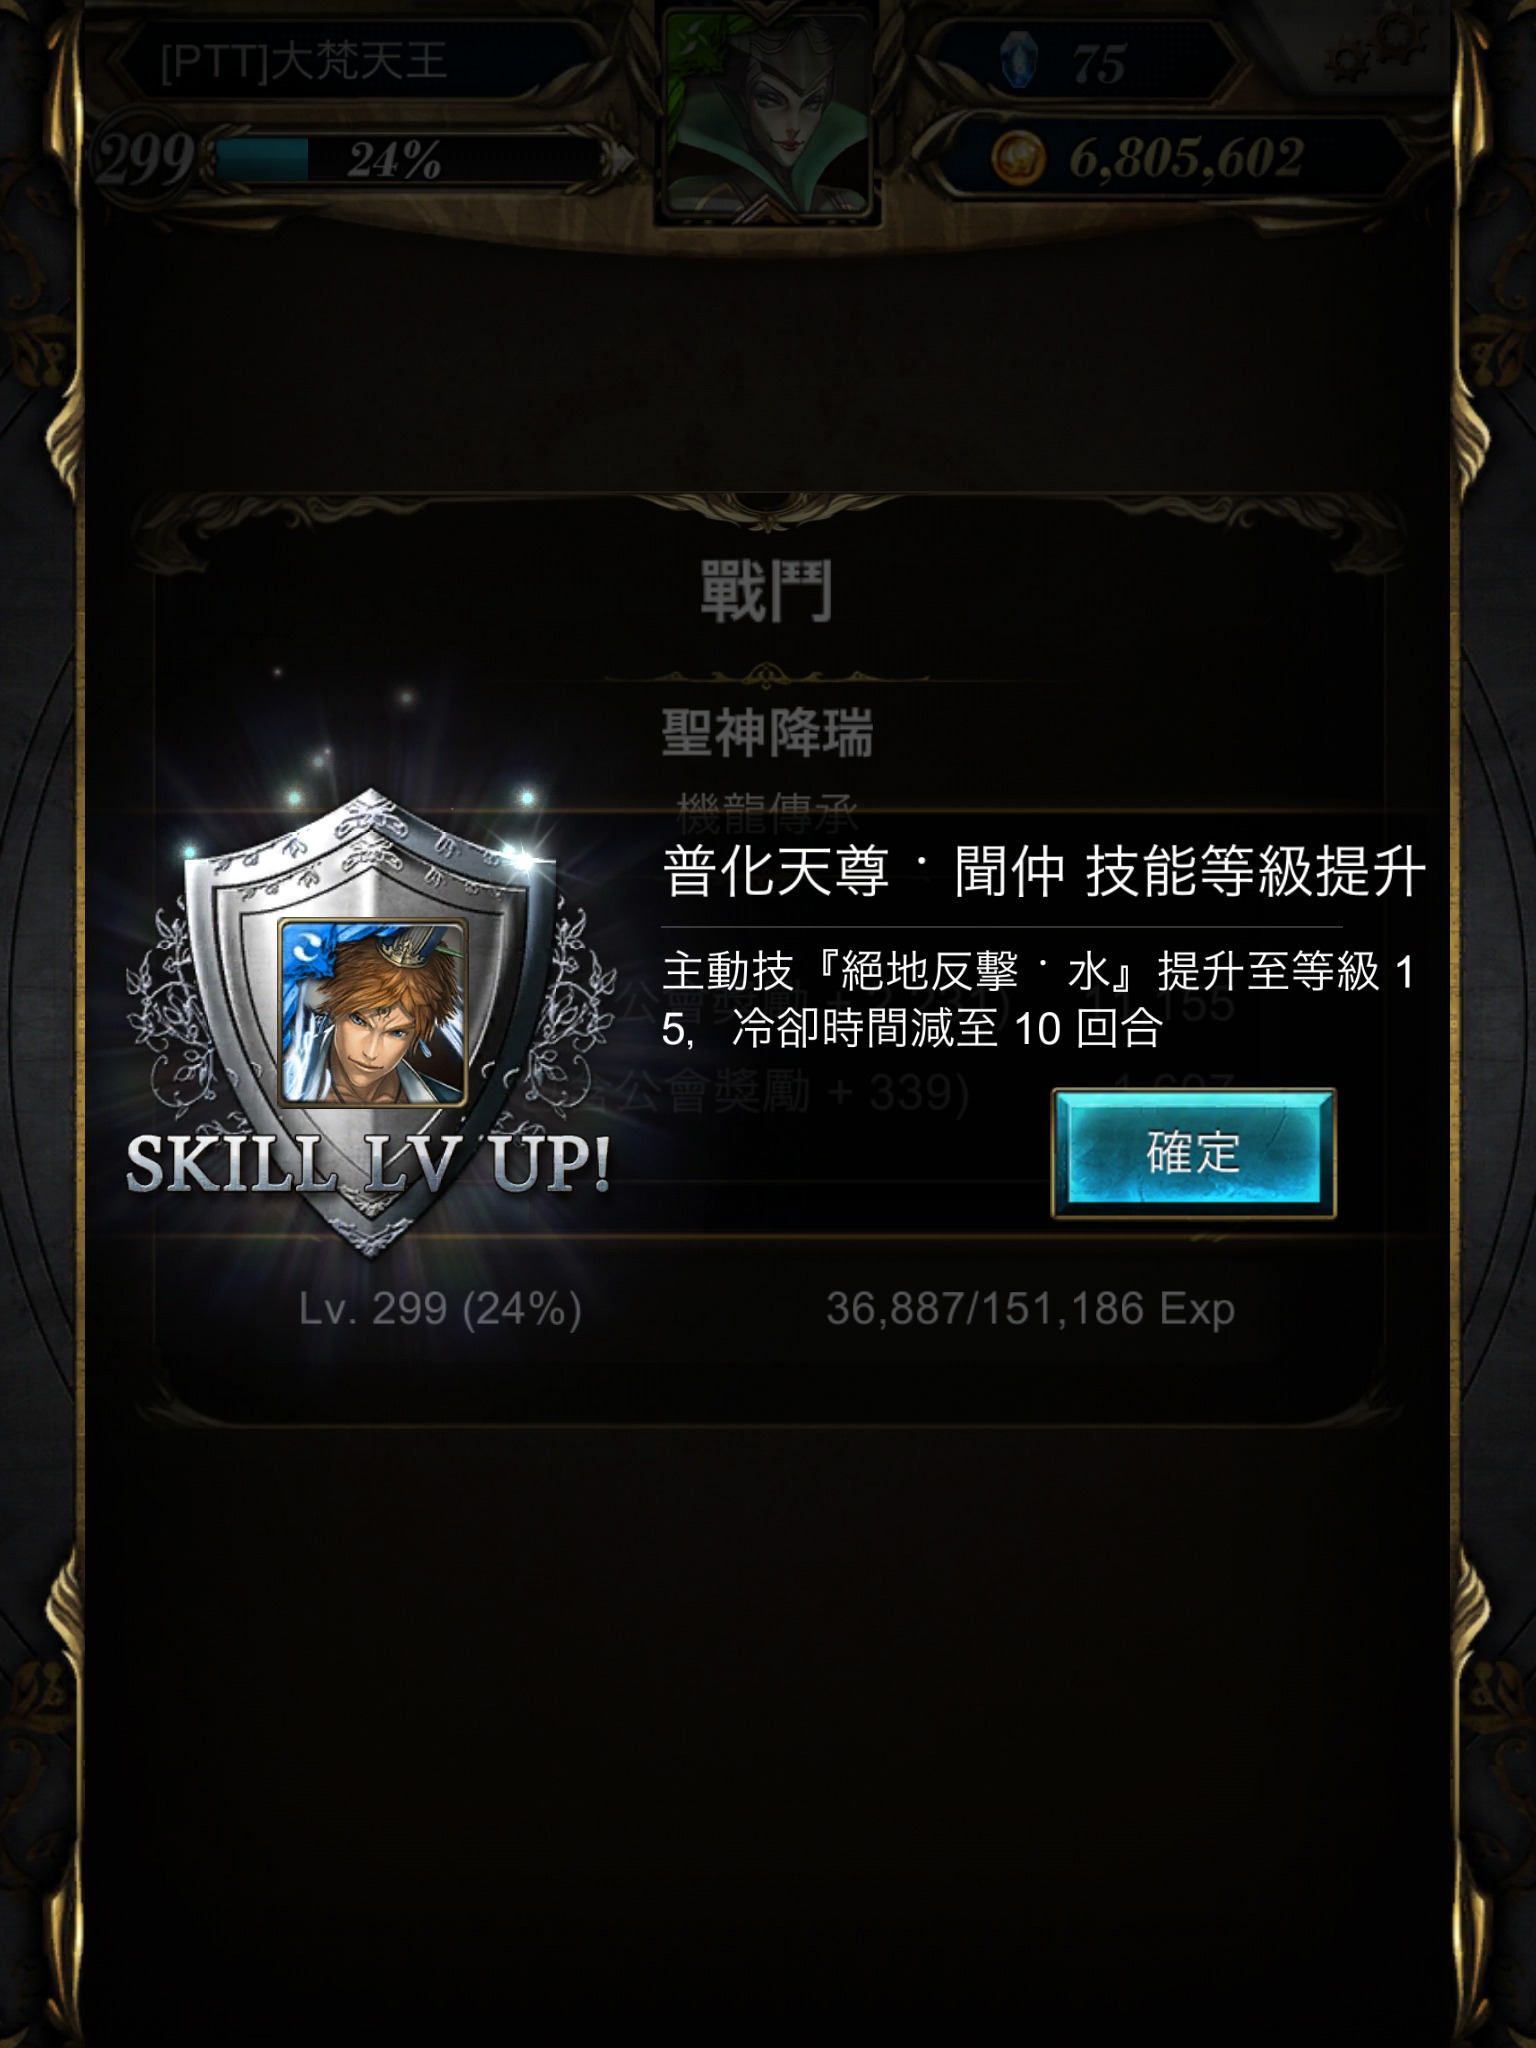1536x2048 pixels.
Task: Tap the Lv. 299 (24%) label
Action: pyautogui.click(x=440, y=1308)
